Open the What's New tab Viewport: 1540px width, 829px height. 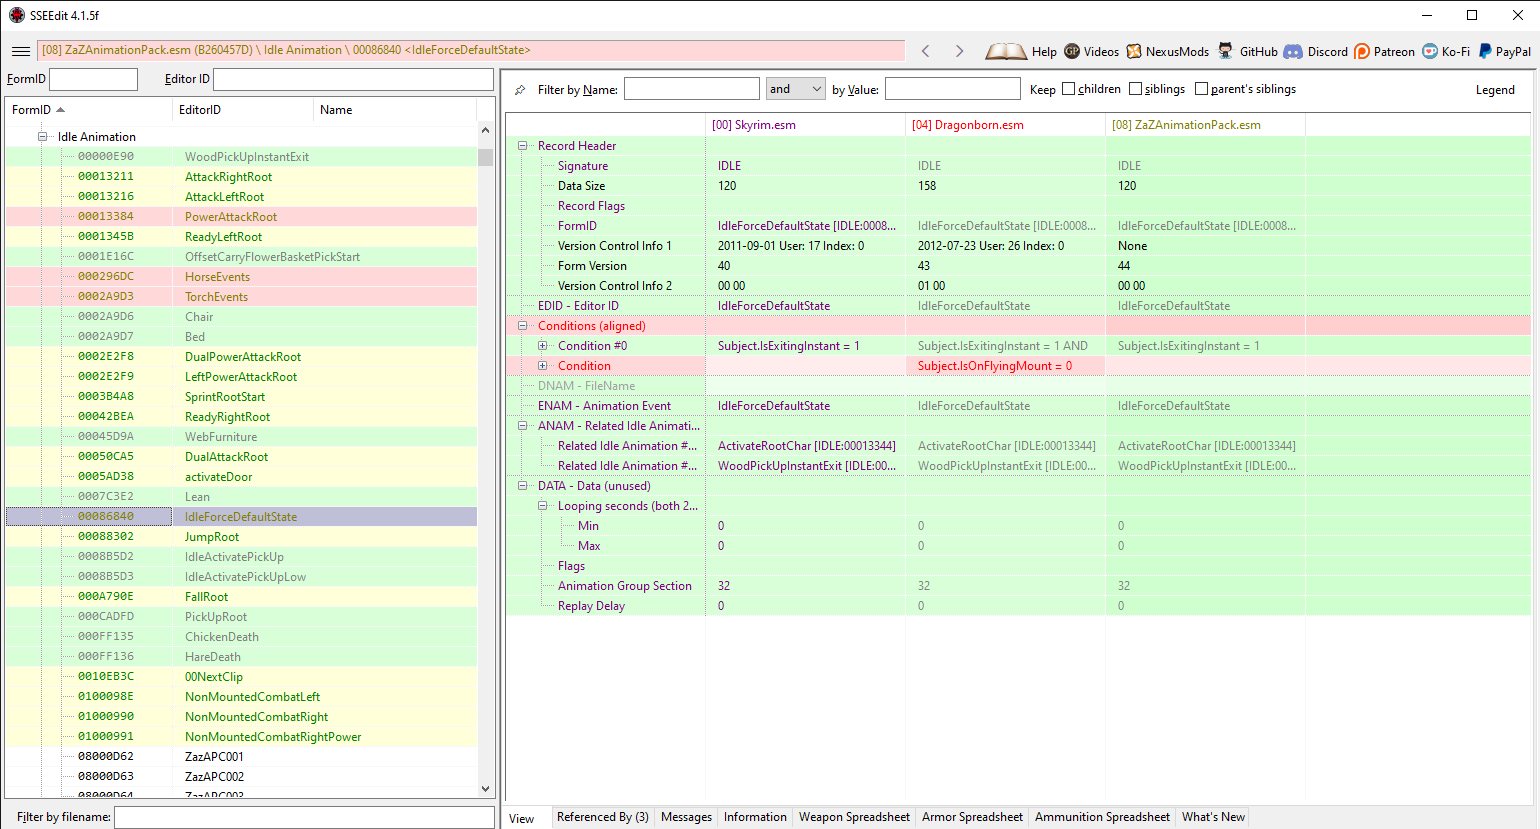pos(1213,817)
